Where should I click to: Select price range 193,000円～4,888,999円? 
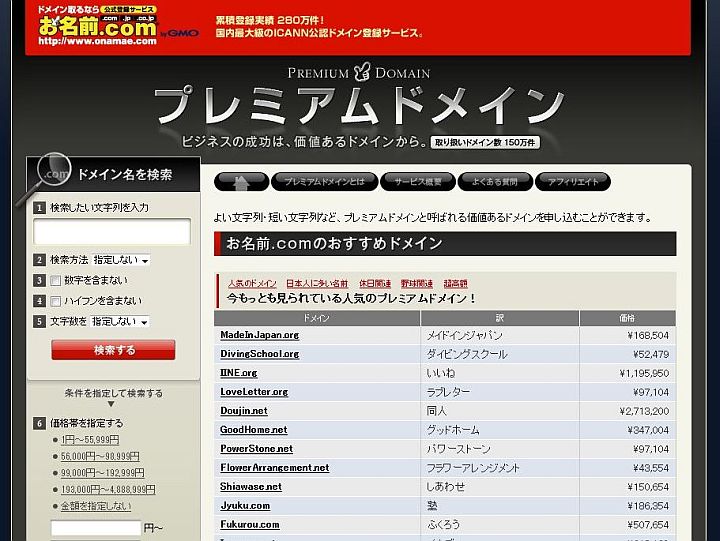pos(108,490)
